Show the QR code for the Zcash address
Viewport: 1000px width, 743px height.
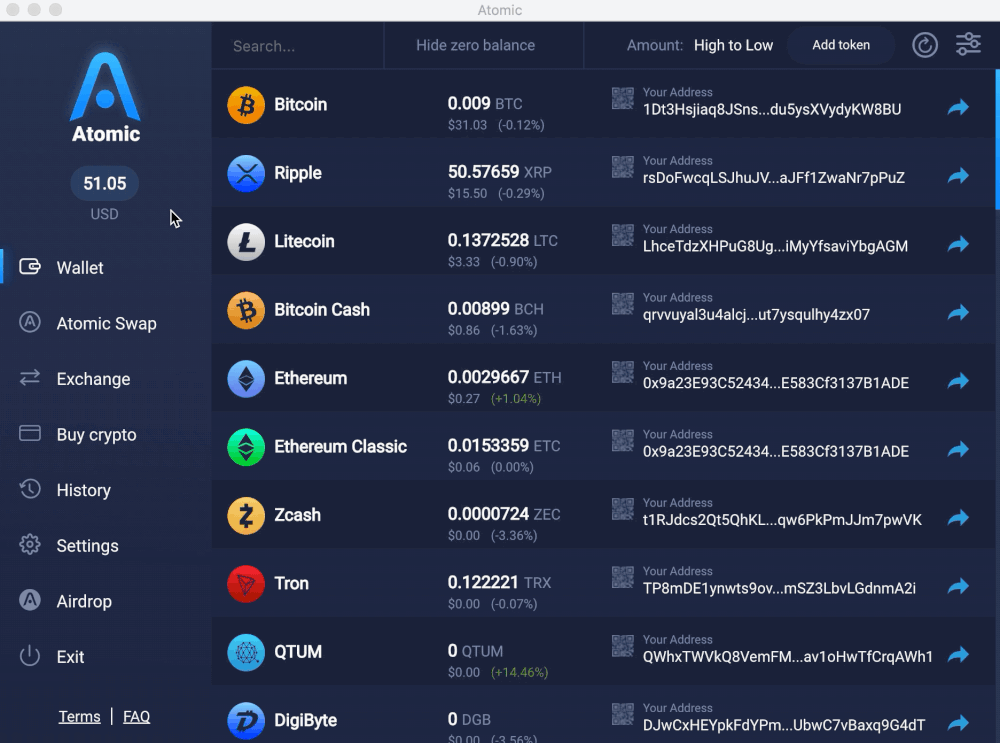click(623, 508)
